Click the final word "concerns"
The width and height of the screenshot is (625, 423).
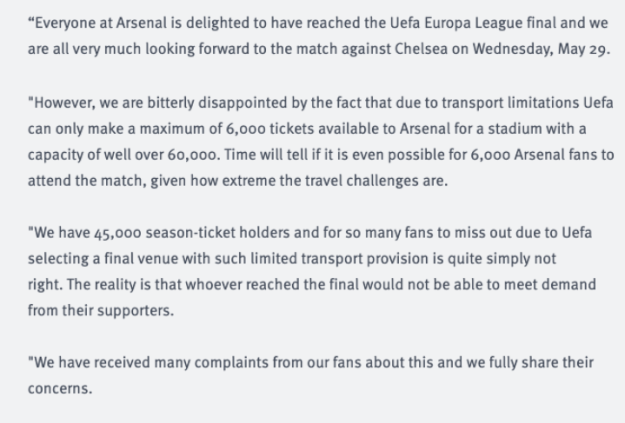58,390
